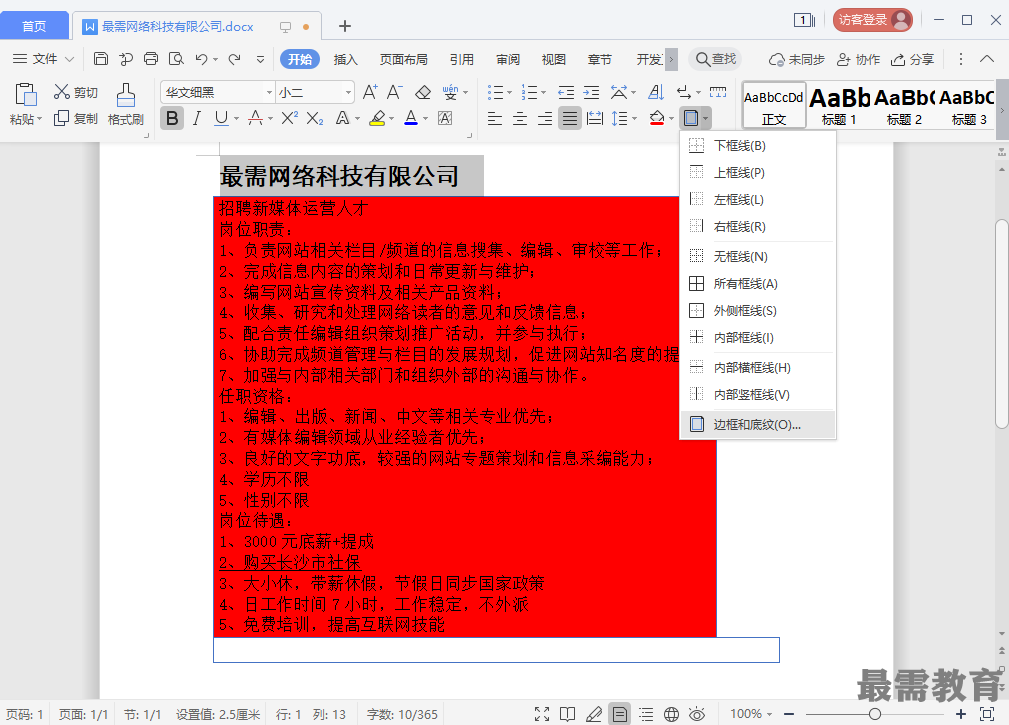Viewport: 1009px width, 725px height.
Task: Click the Character Border boxed-A icon
Action: 445,118
